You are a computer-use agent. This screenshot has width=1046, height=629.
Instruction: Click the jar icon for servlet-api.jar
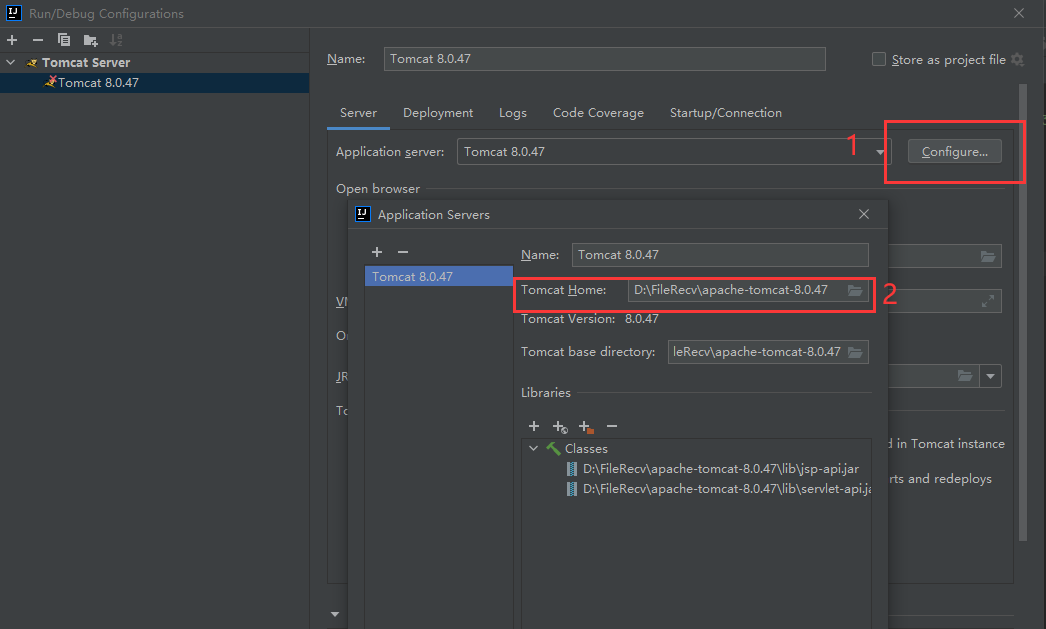point(572,489)
